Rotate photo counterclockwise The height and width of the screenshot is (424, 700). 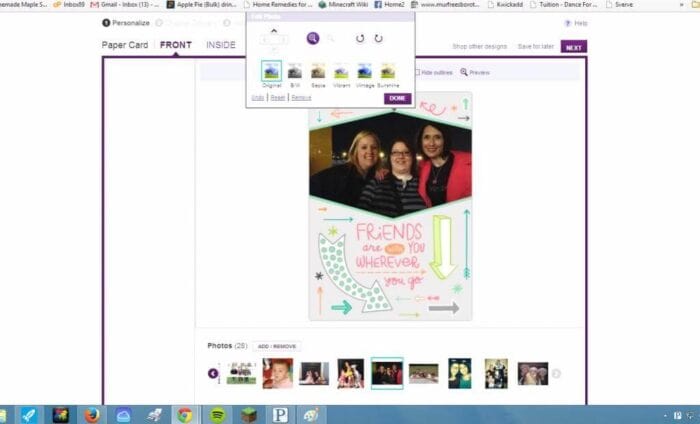[360, 38]
